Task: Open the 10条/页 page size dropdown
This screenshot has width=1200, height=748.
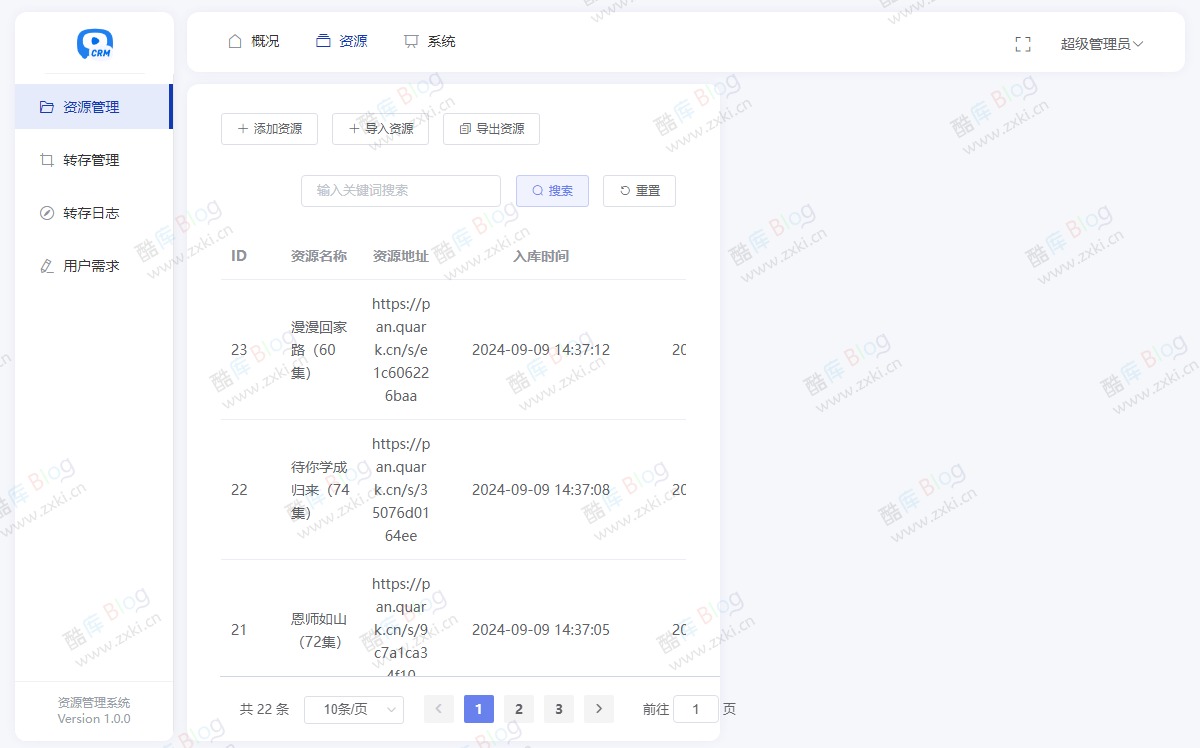Action: pyautogui.click(x=354, y=708)
